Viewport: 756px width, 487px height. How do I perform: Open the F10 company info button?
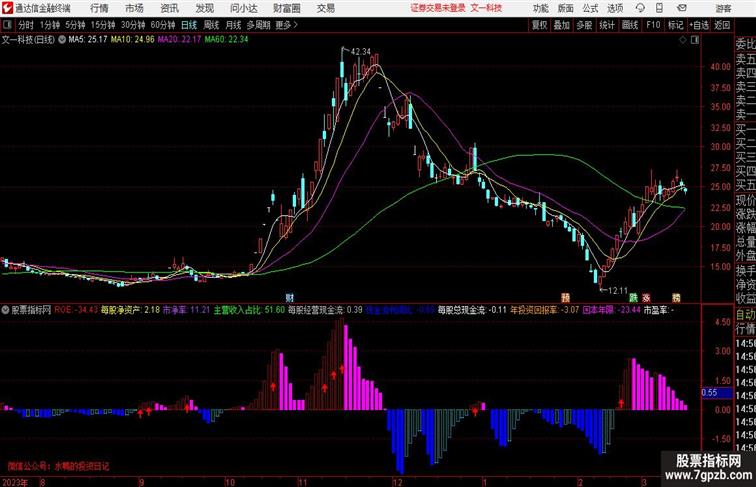(x=653, y=25)
